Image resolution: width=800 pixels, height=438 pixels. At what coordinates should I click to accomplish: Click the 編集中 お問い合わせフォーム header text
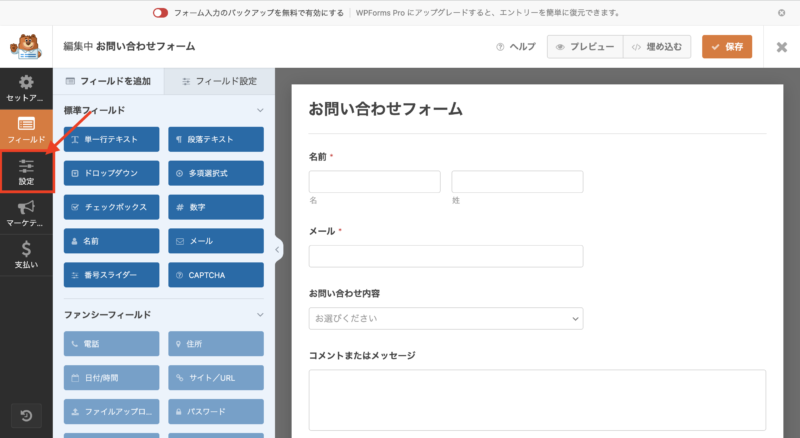point(129,46)
